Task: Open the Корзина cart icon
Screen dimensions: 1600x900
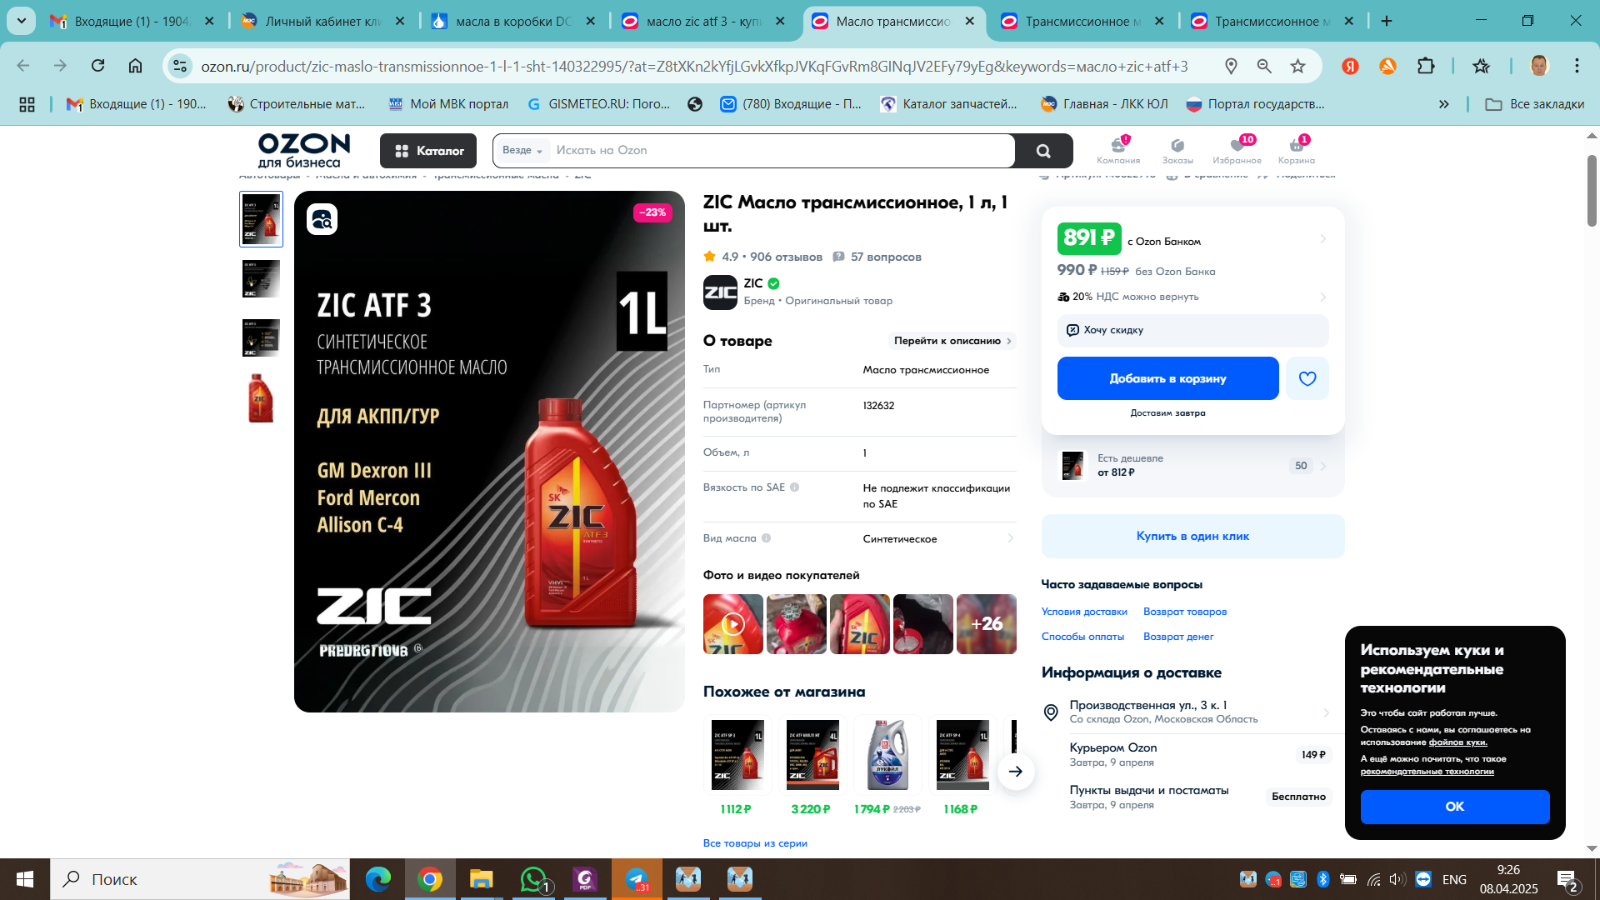Action: pos(1296,150)
